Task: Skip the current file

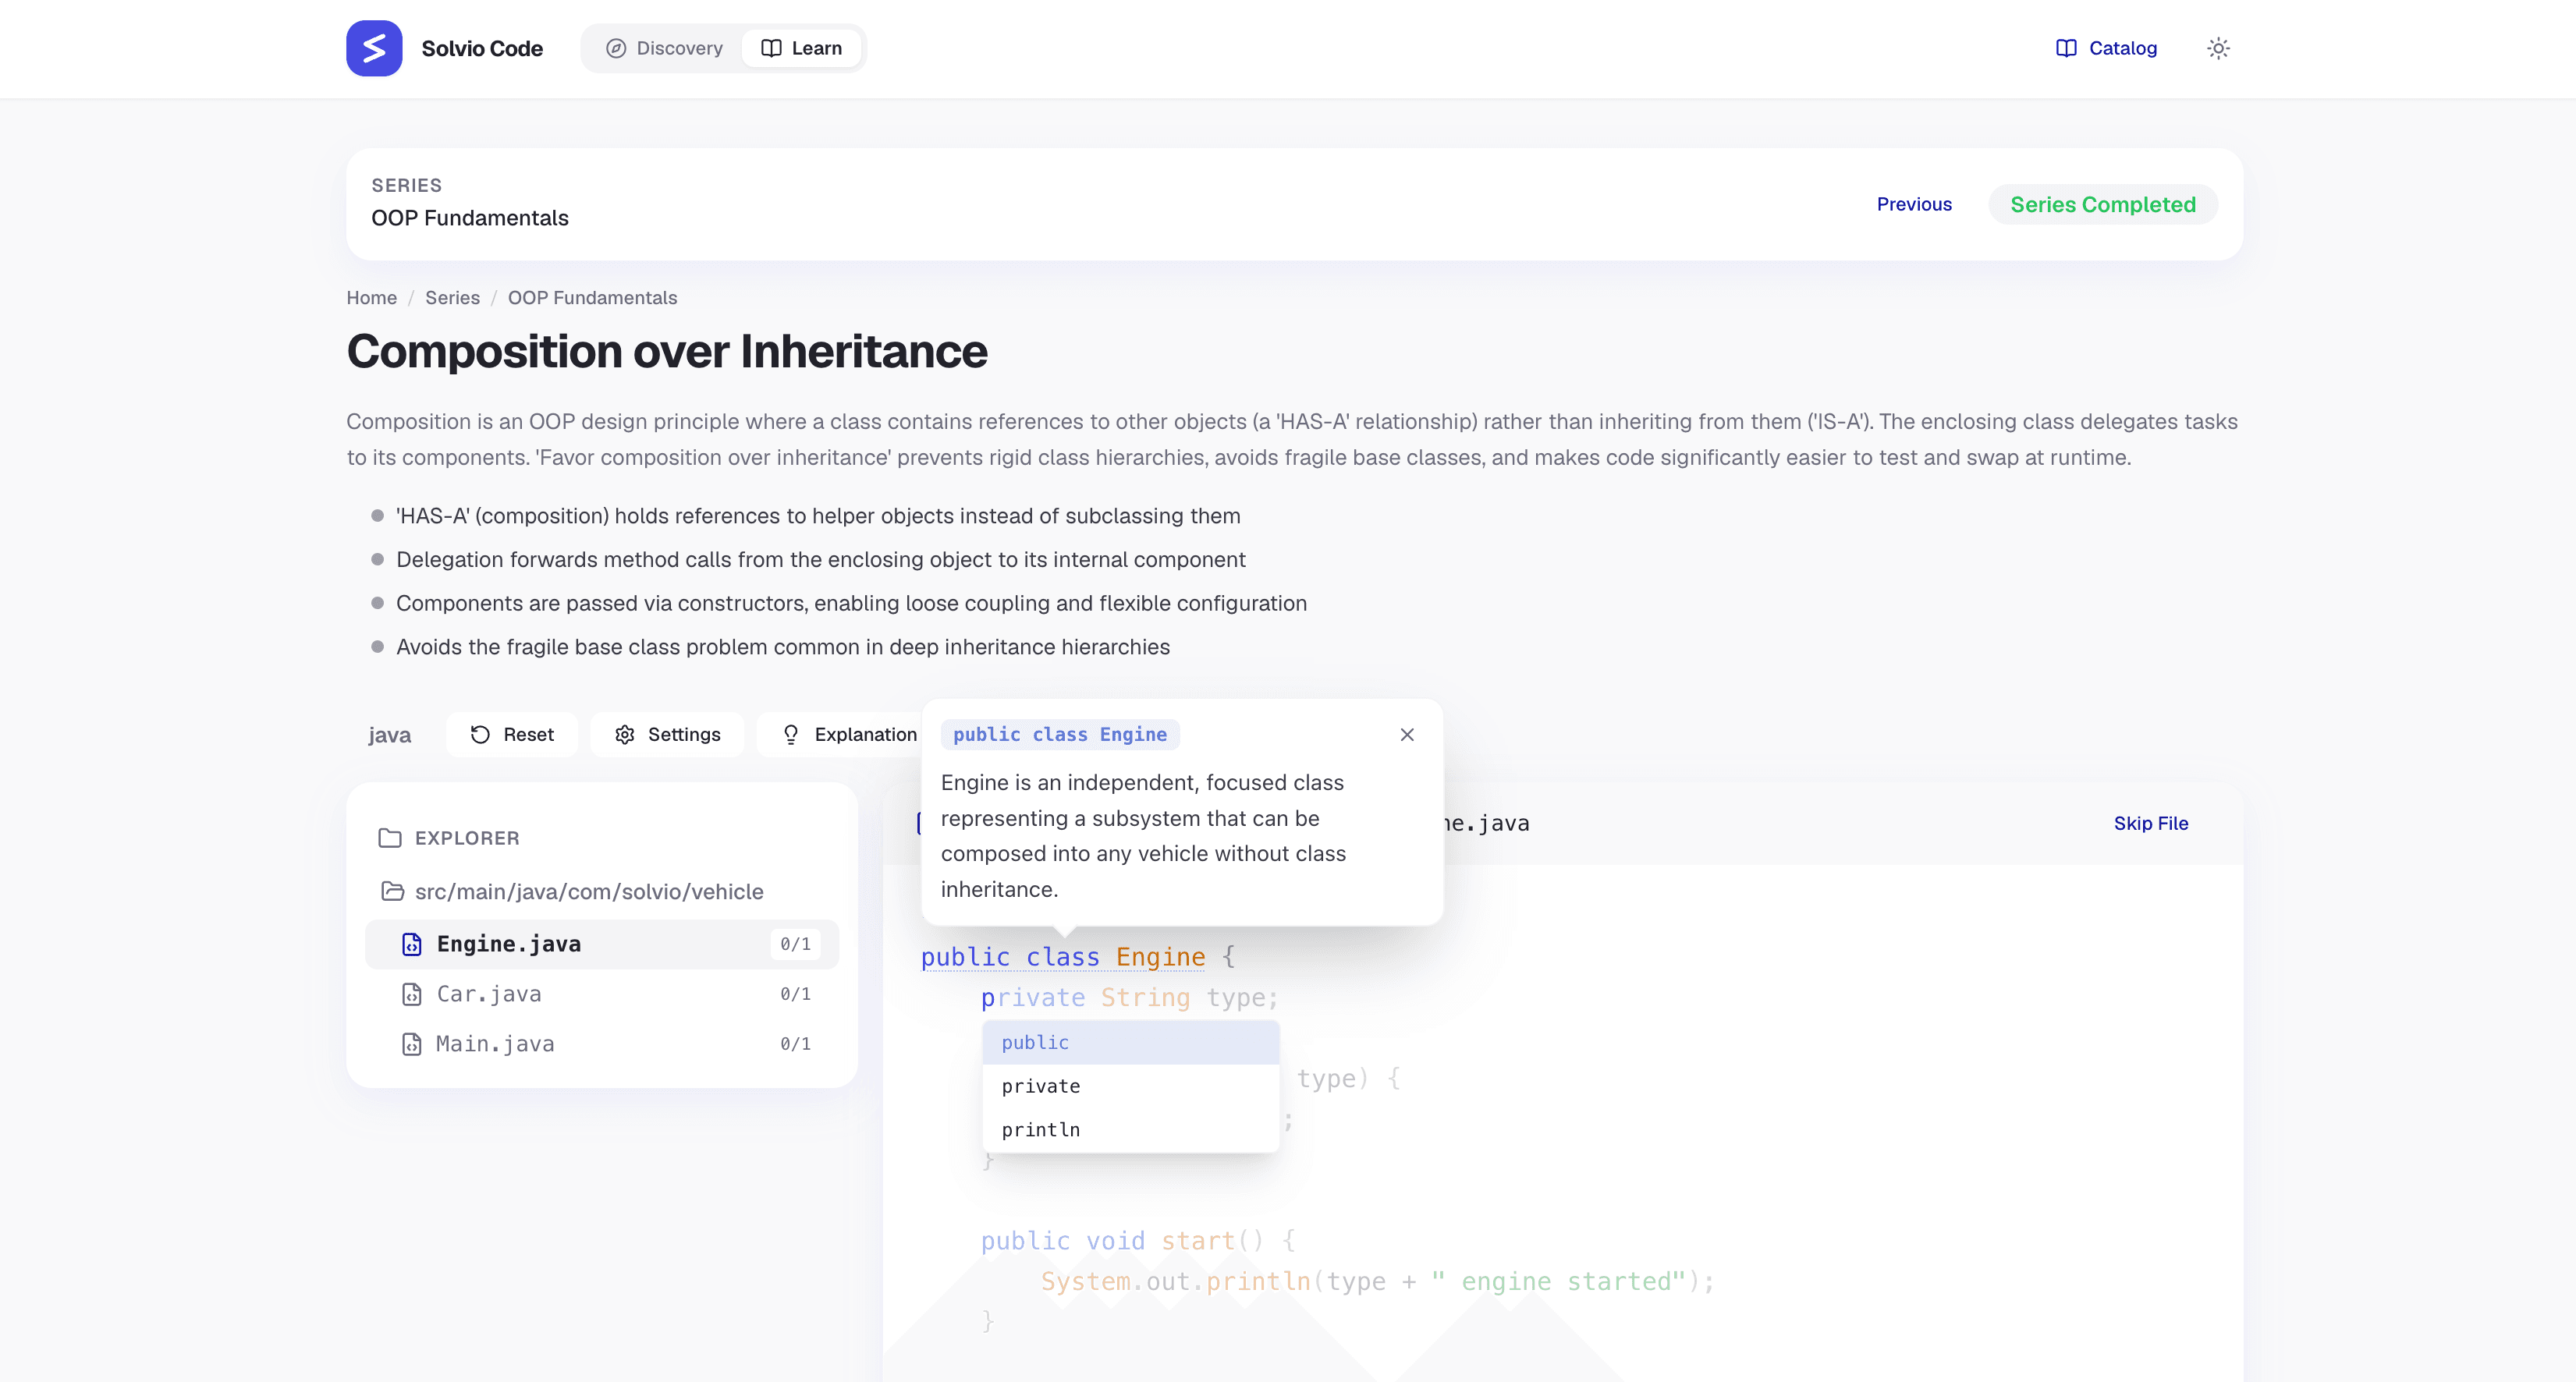Action: pos(2151,823)
